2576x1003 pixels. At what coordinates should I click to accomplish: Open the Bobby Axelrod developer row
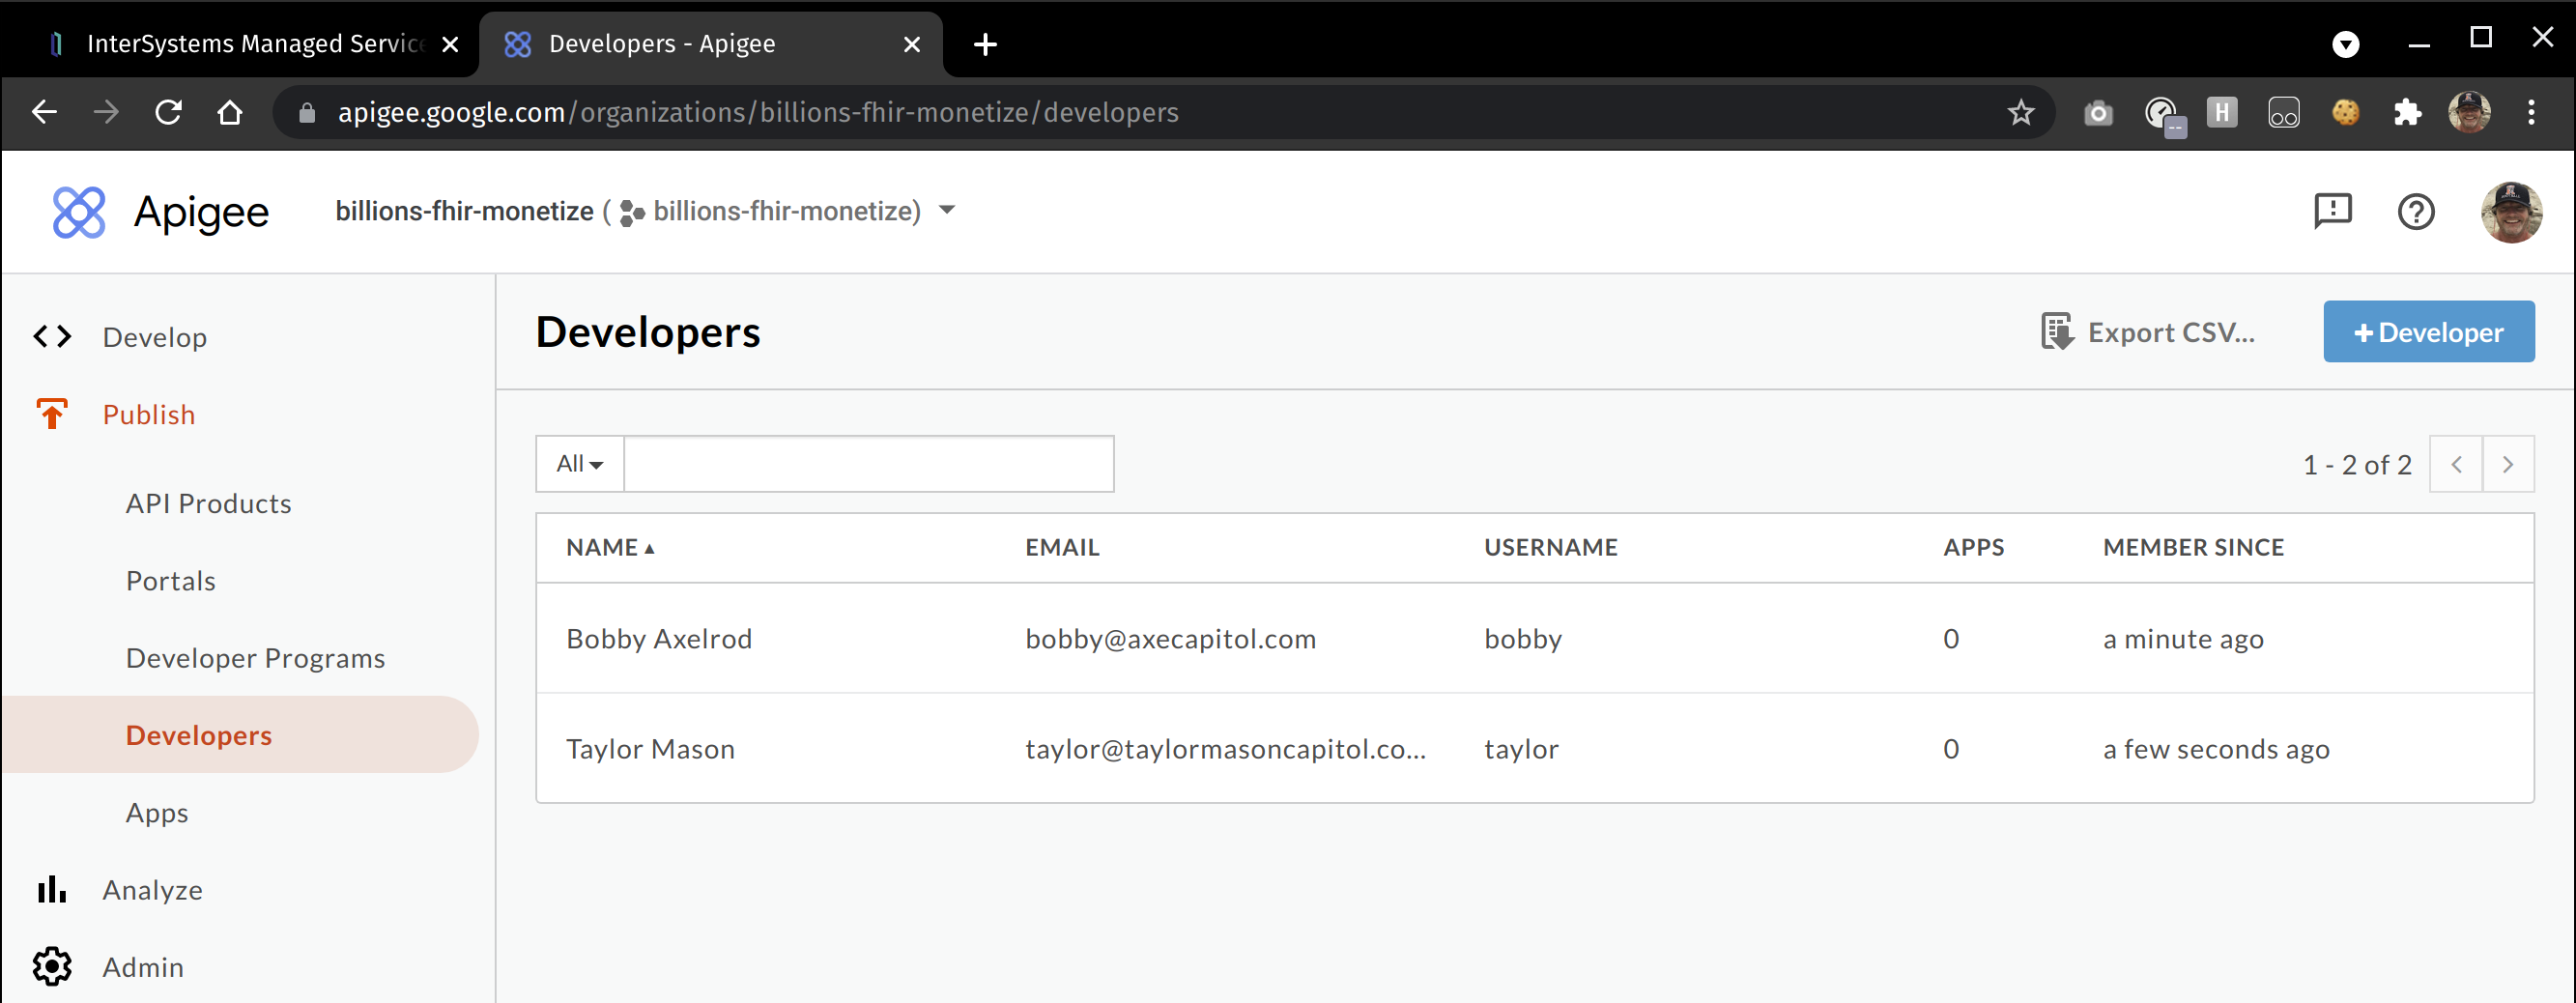(658, 639)
